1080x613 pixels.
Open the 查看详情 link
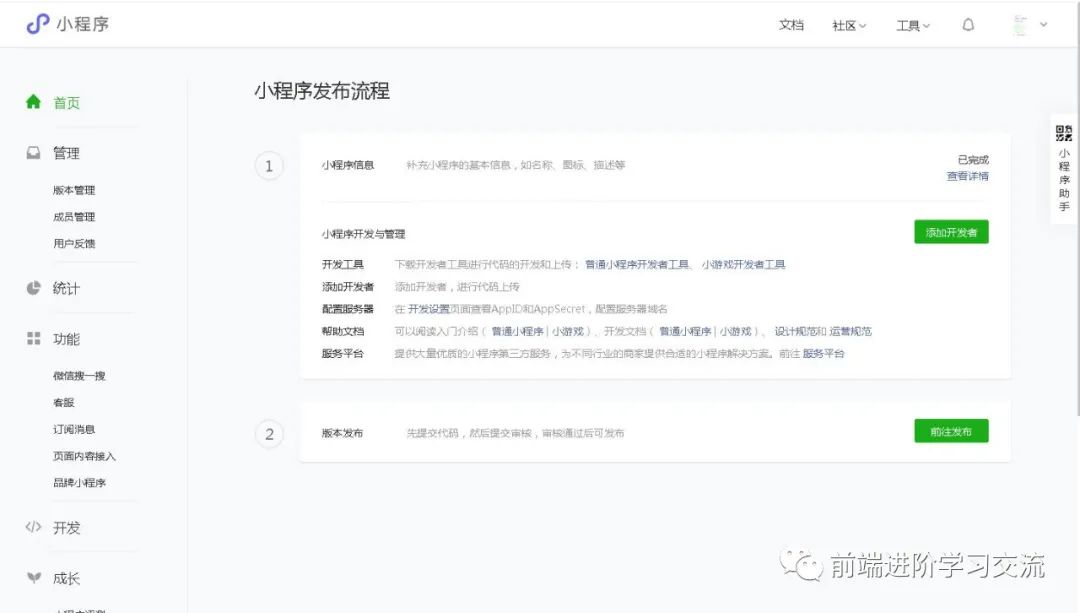pos(967,176)
